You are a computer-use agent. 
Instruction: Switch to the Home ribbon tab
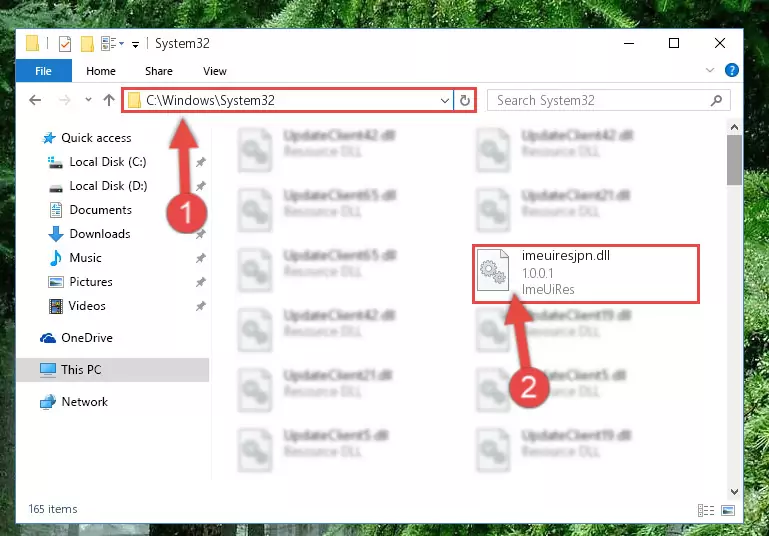(101, 71)
